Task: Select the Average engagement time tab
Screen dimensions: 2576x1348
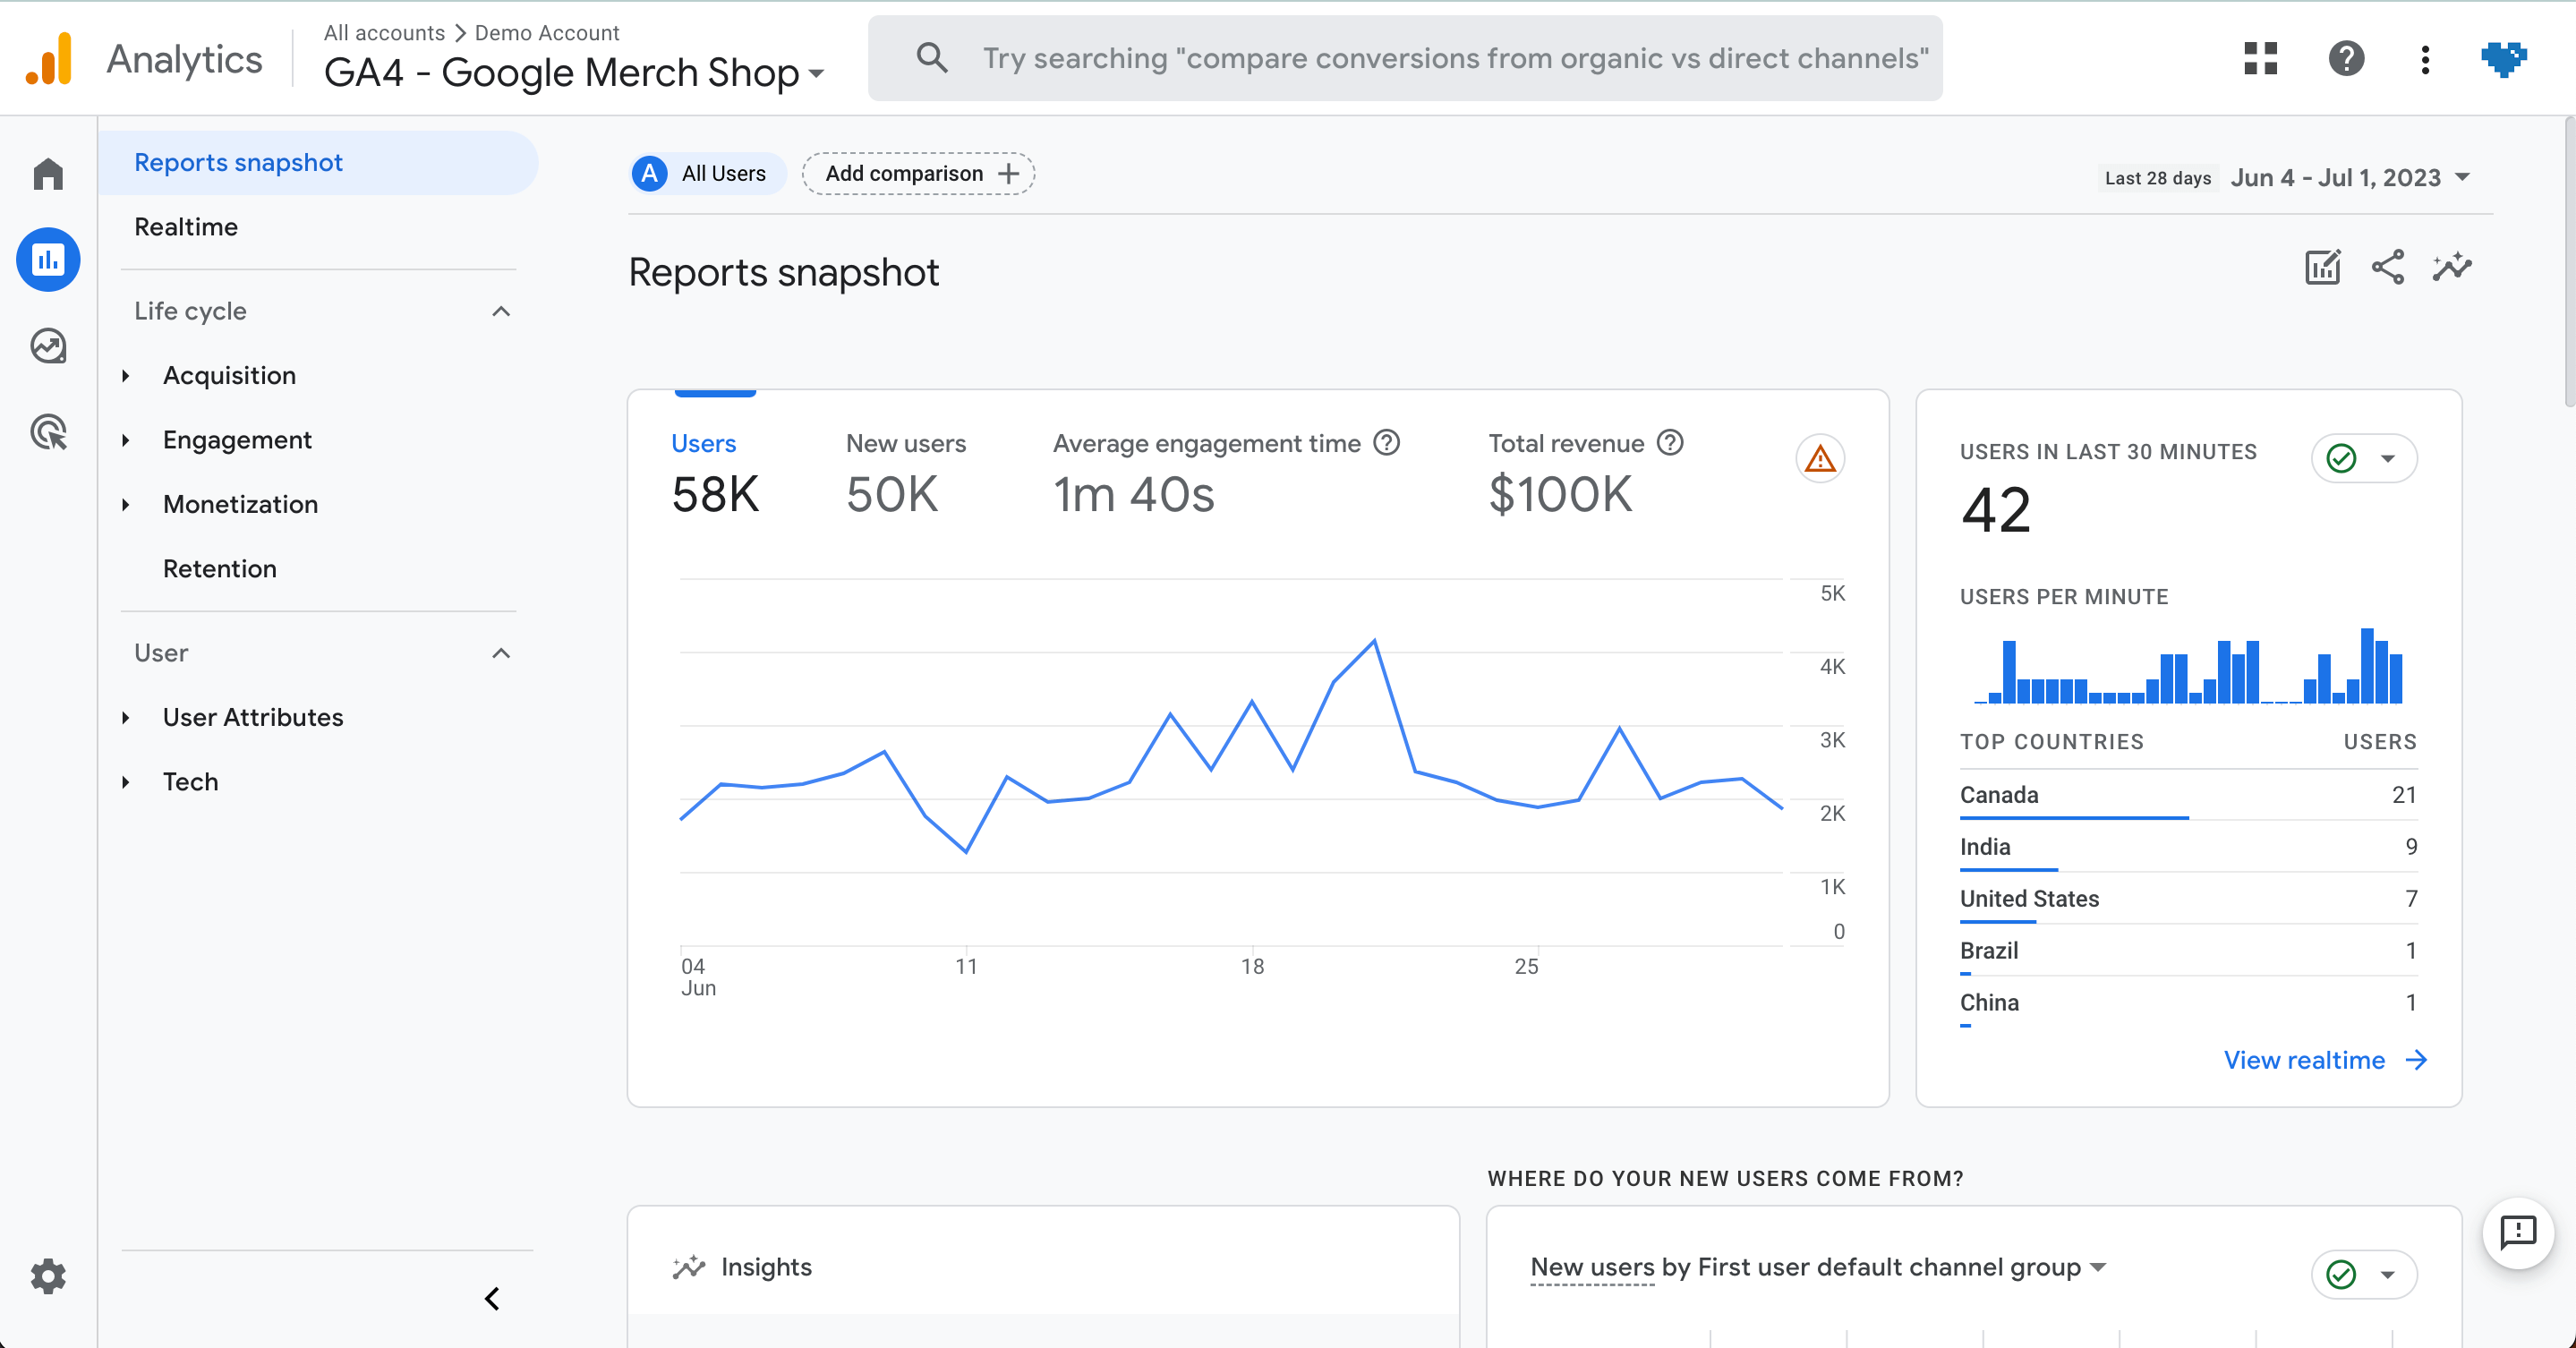Action: (1226, 475)
